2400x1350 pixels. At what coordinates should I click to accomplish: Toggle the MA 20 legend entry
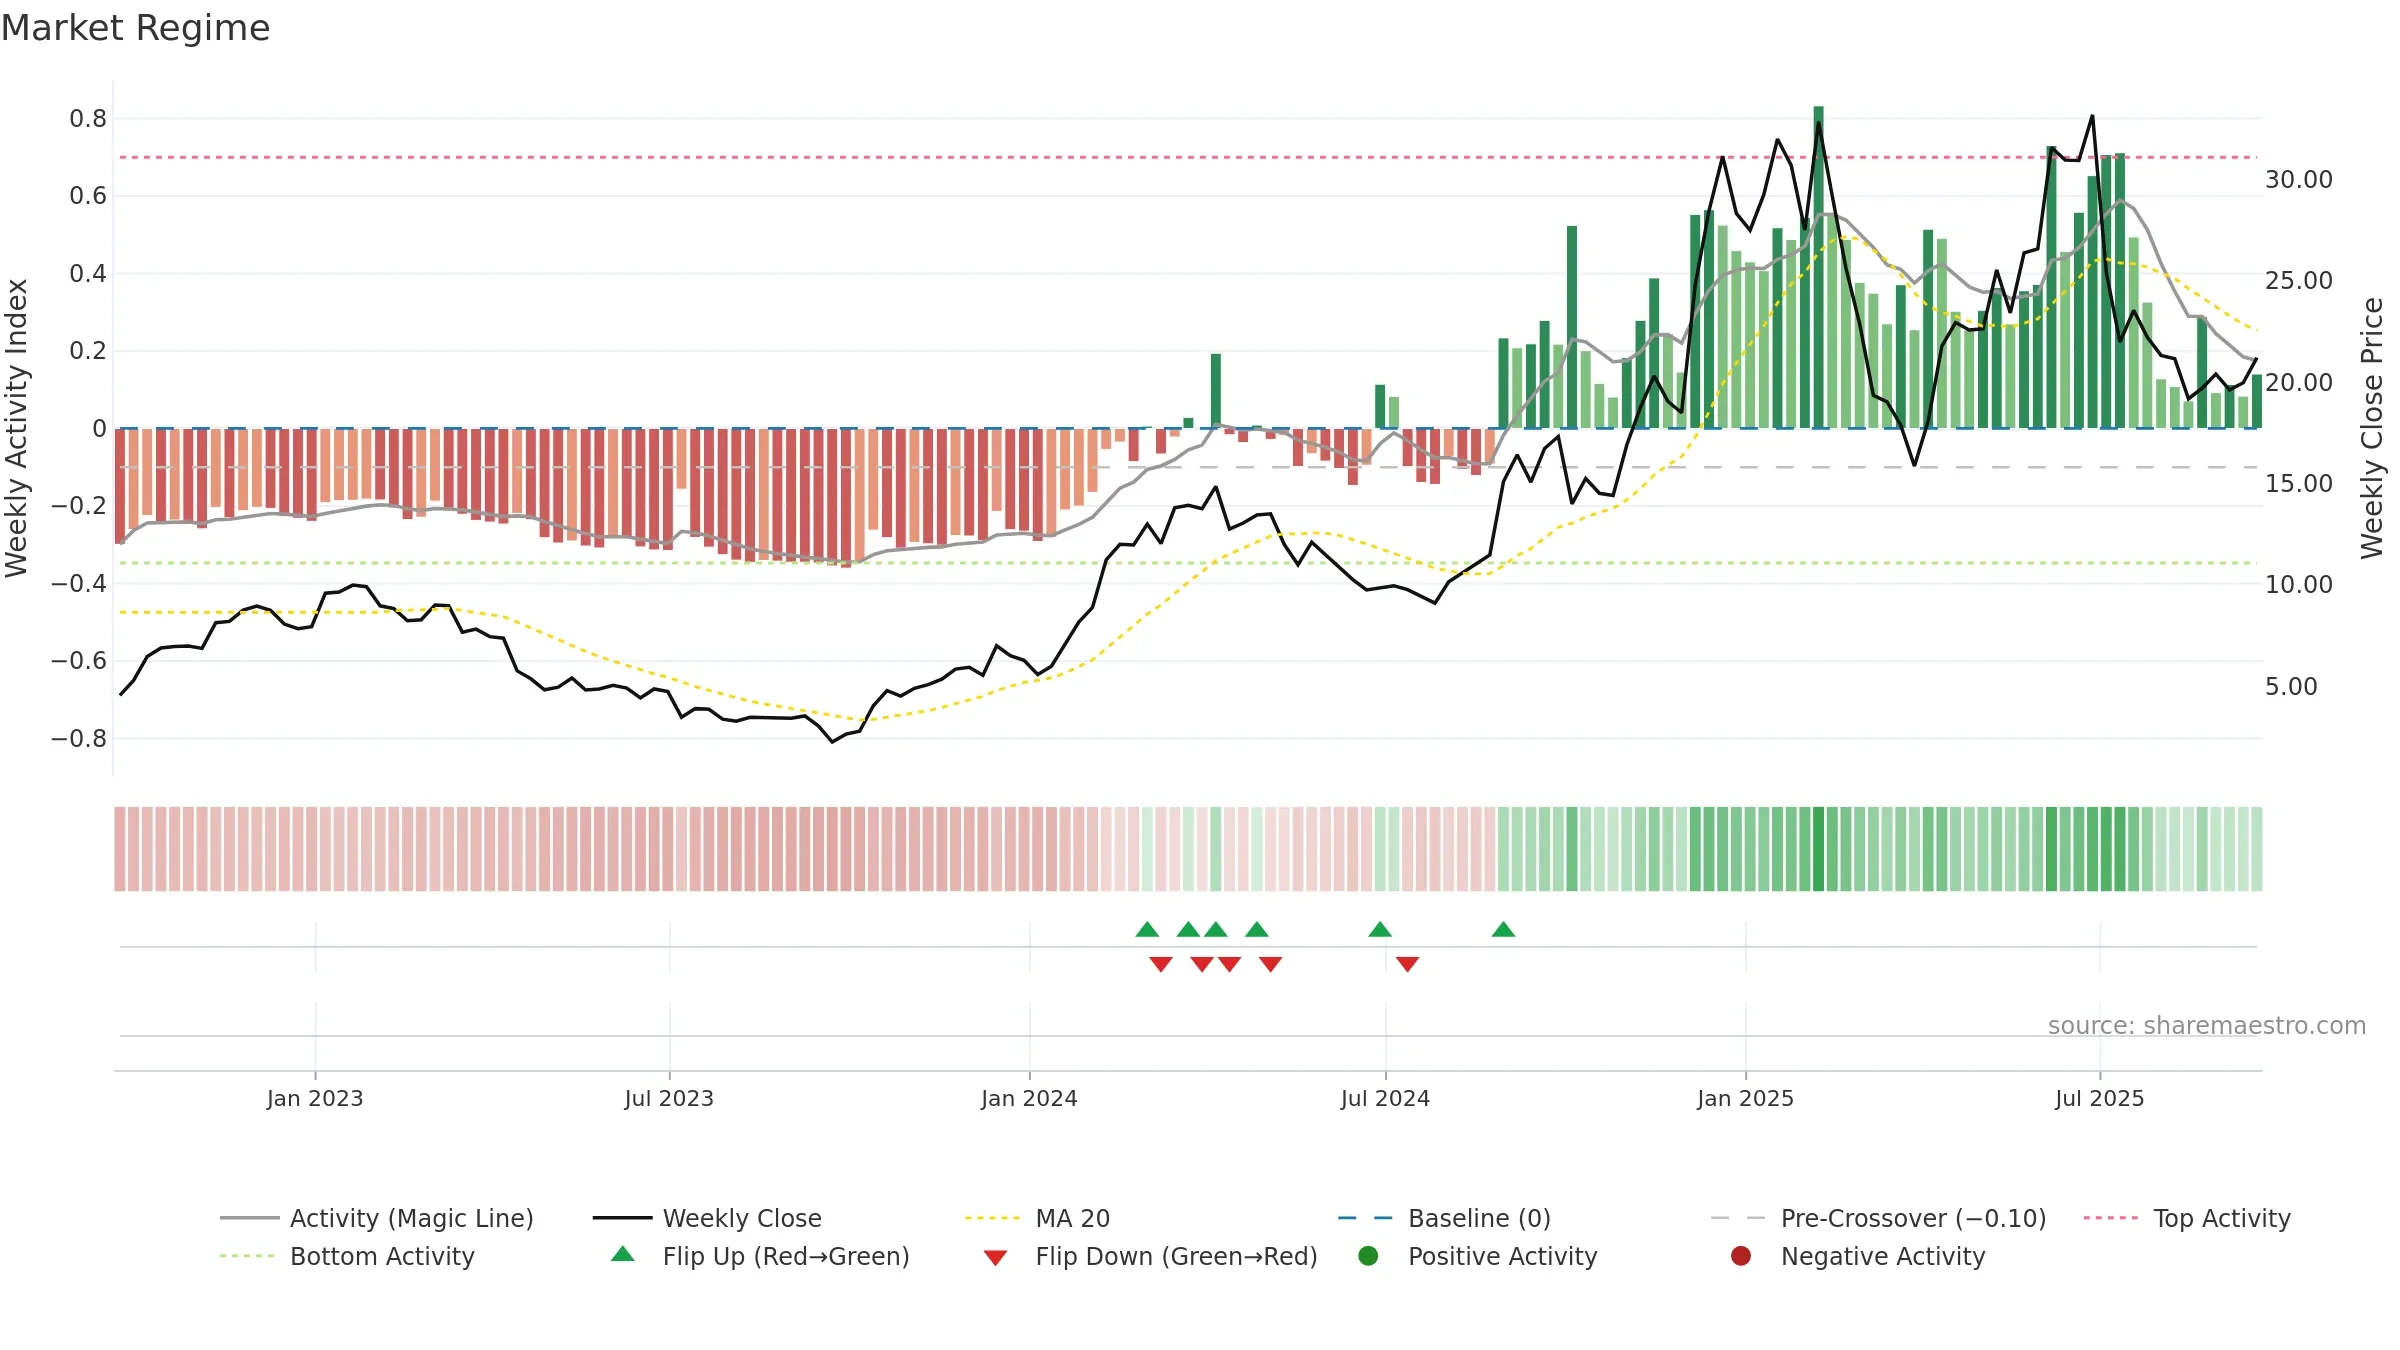pyautogui.click(x=1037, y=1218)
